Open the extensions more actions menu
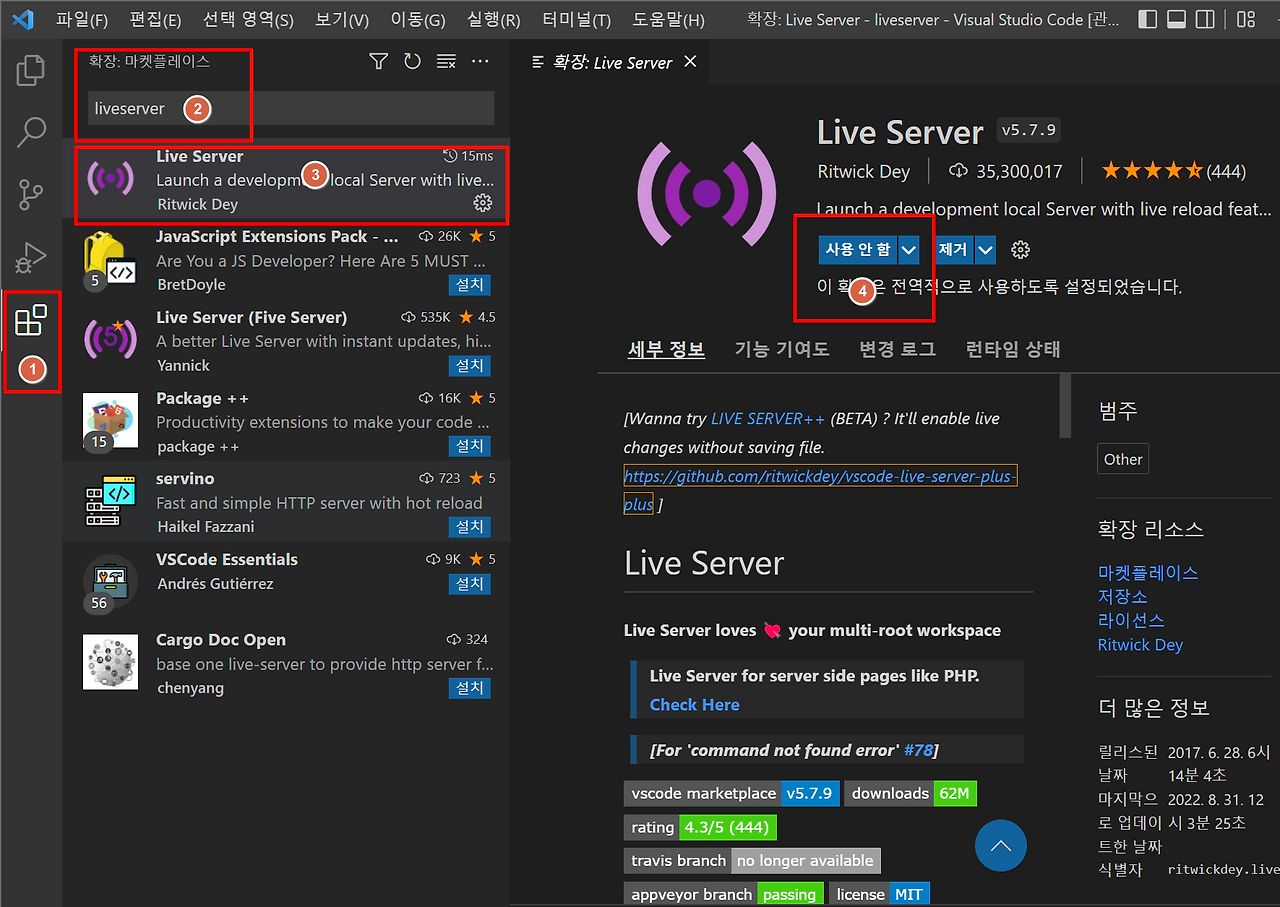1280x907 pixels. pos(480,61)
